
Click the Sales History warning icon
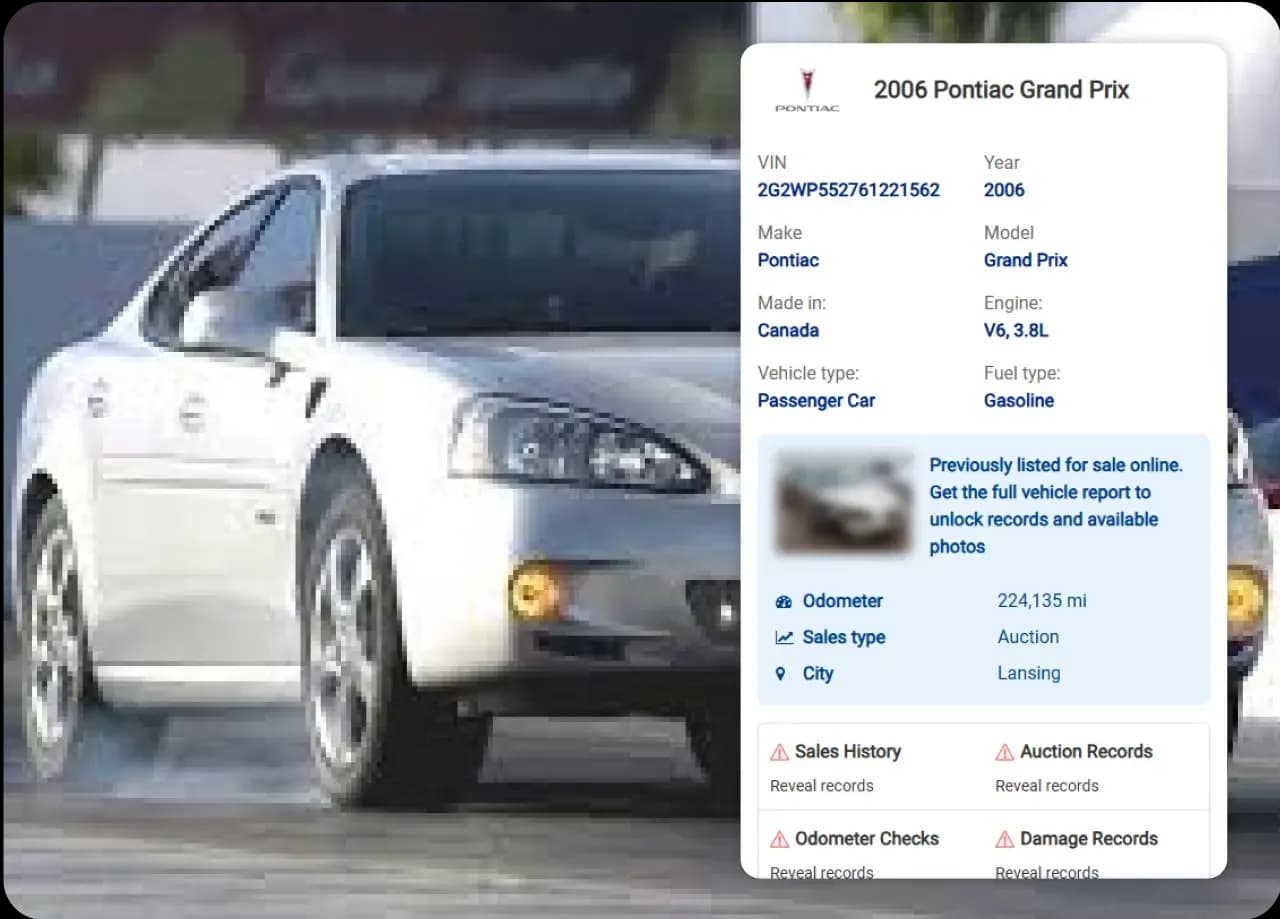coord(779,753)
